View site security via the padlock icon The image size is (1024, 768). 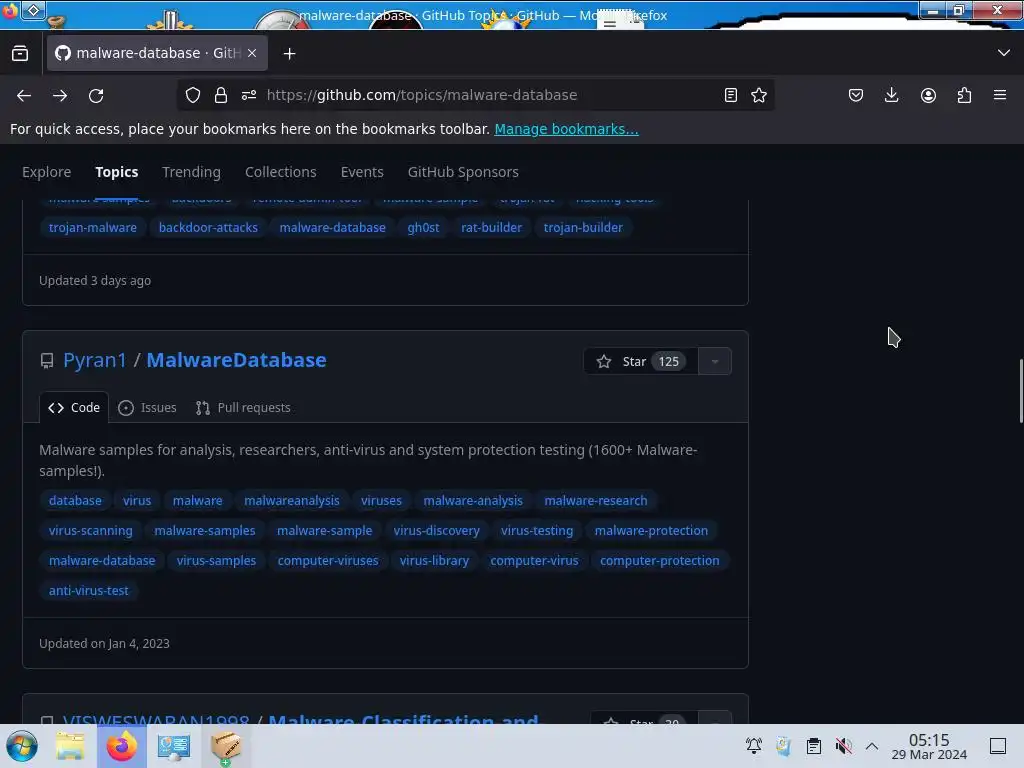point(221,95)
